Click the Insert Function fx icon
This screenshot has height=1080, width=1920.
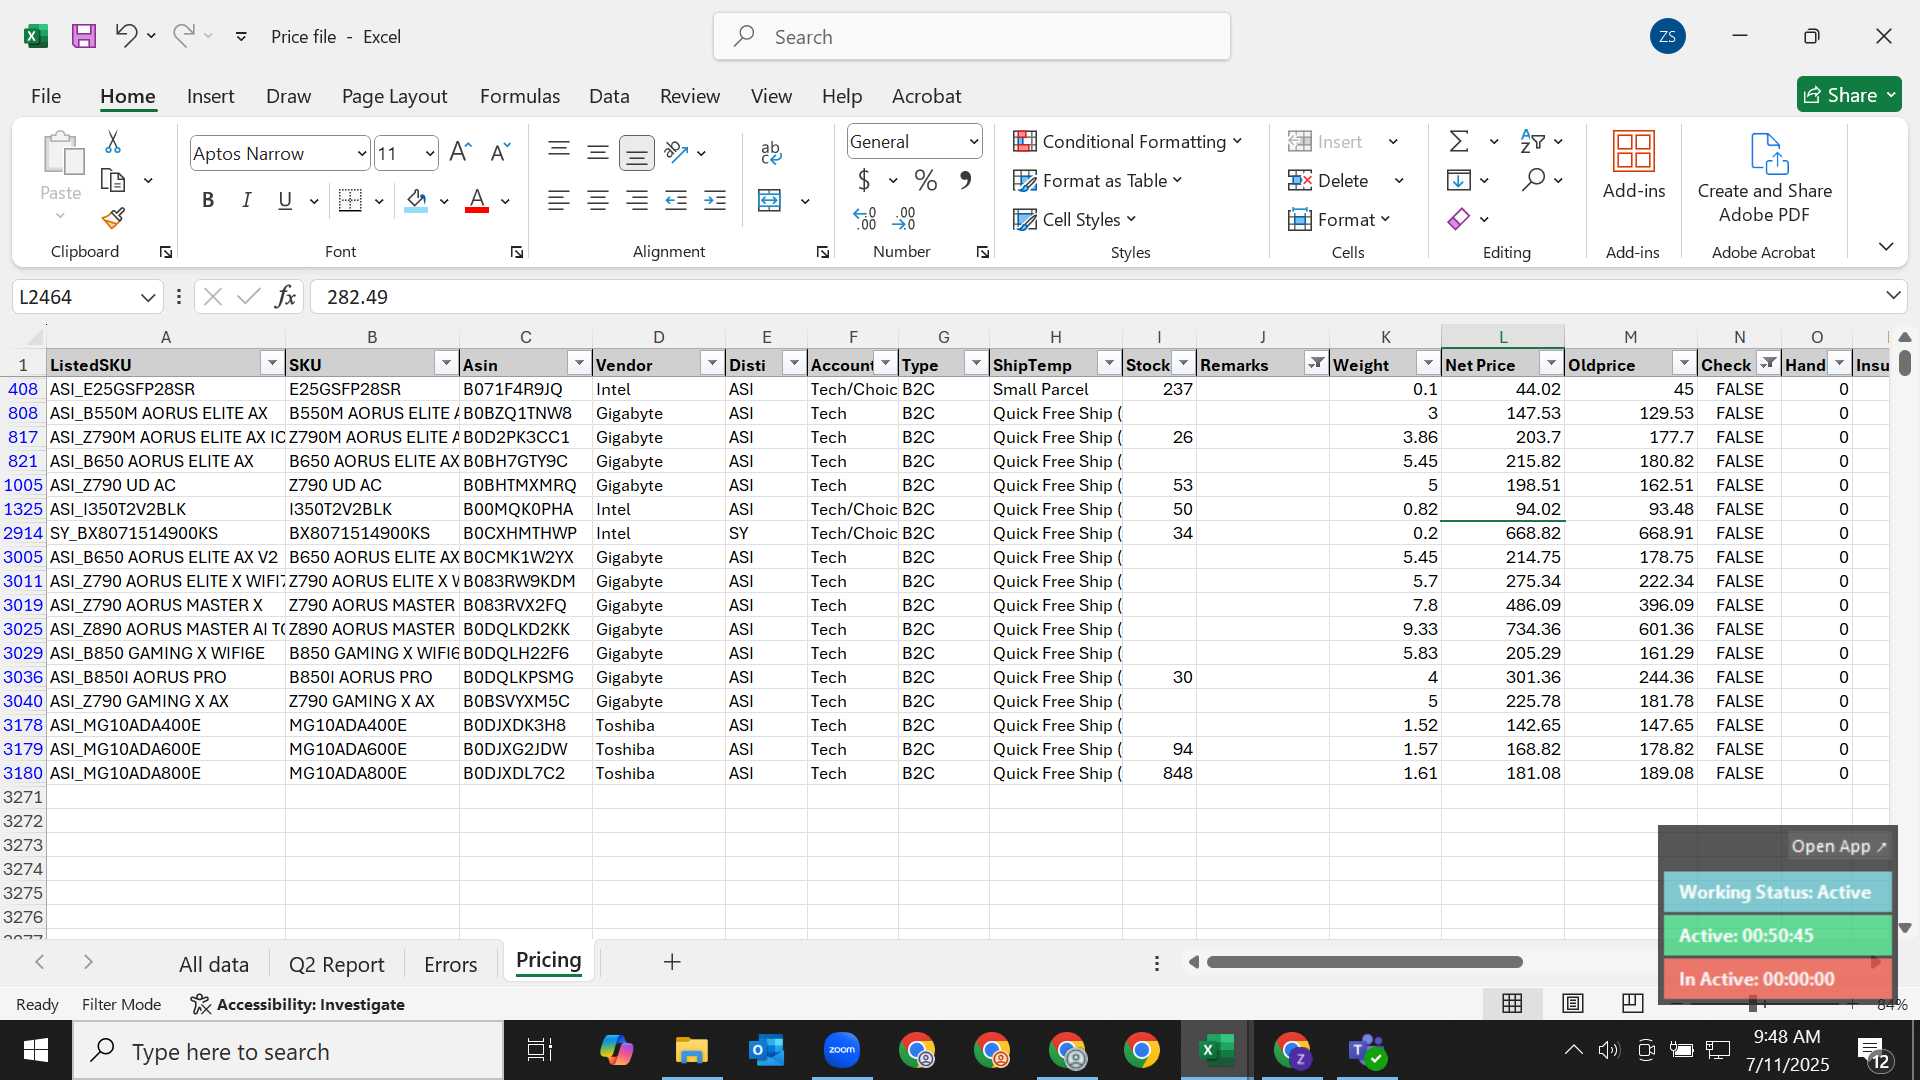pos(285,297)
